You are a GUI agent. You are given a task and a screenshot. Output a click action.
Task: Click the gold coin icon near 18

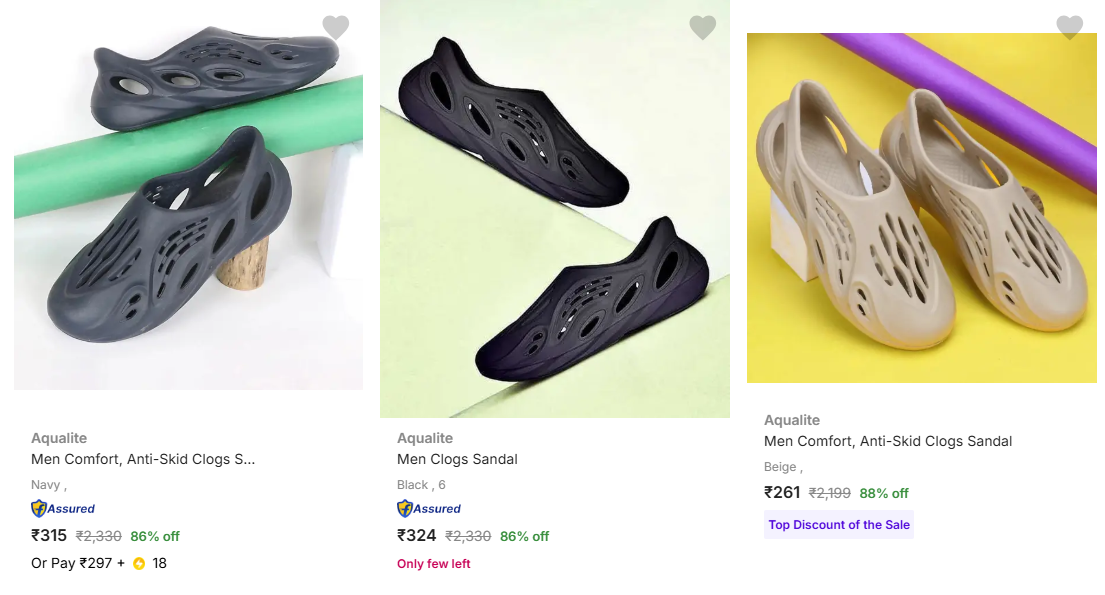coord(139,563)
